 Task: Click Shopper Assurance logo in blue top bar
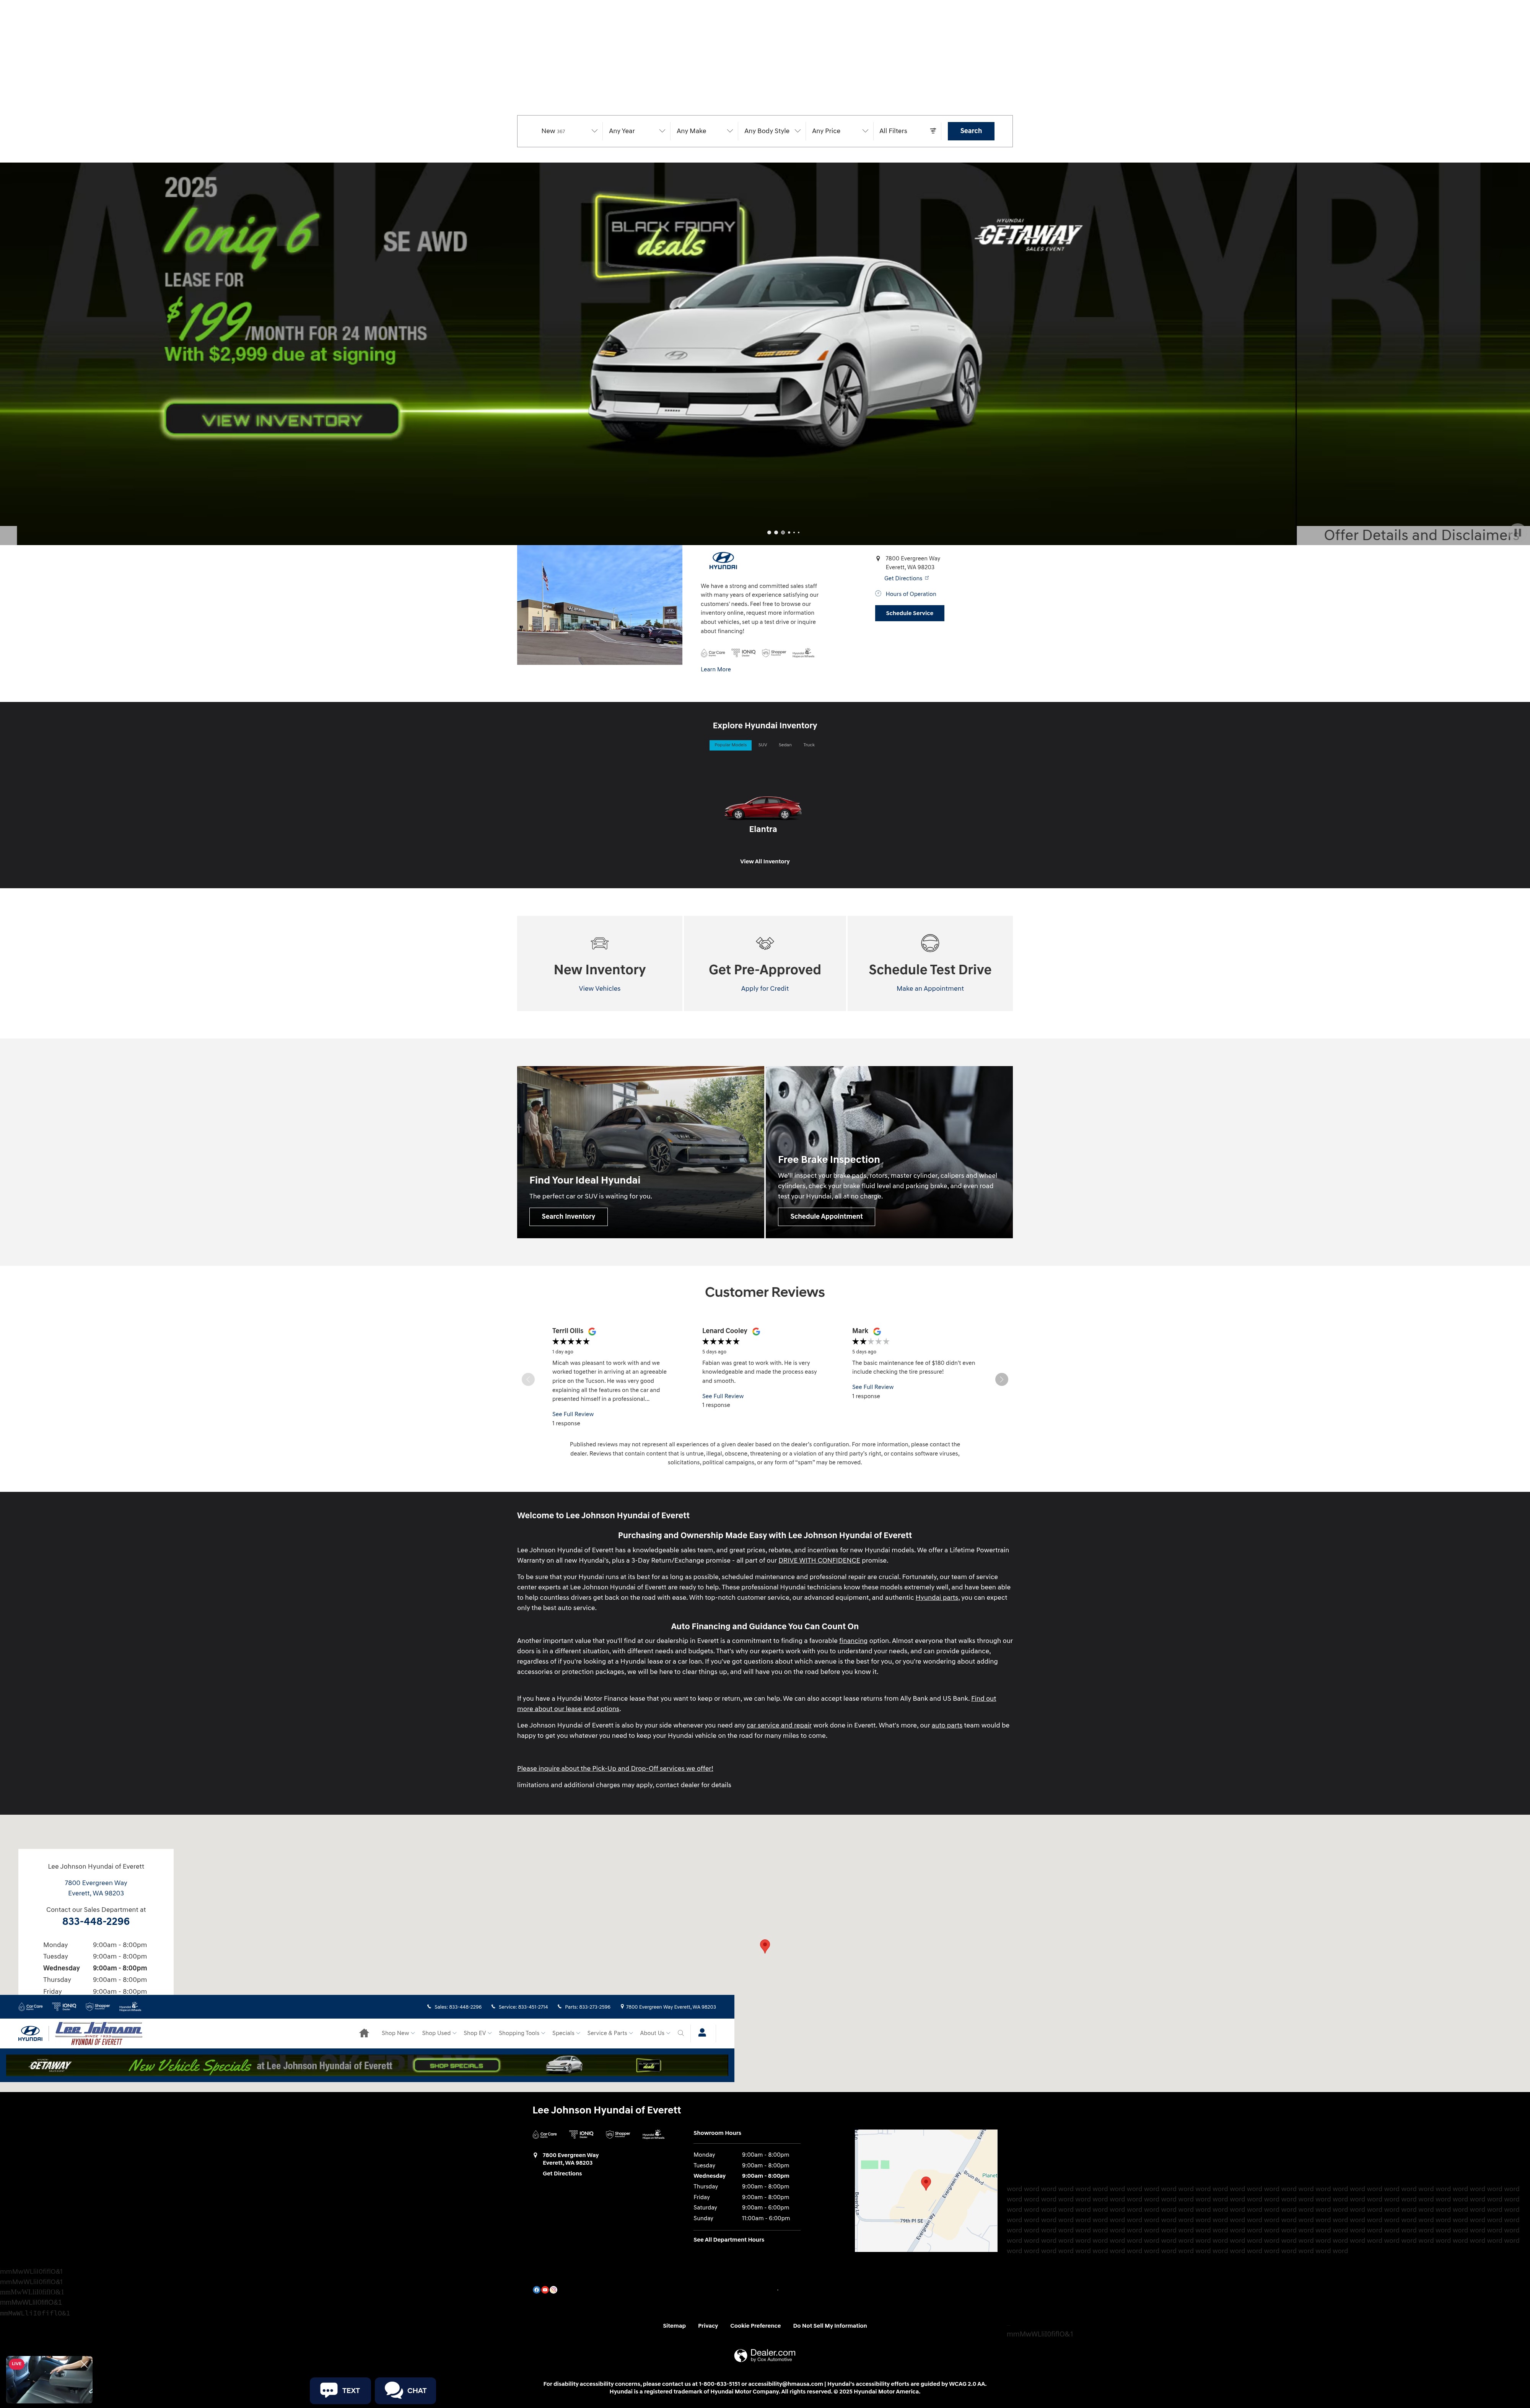[x=98, y=2007]
